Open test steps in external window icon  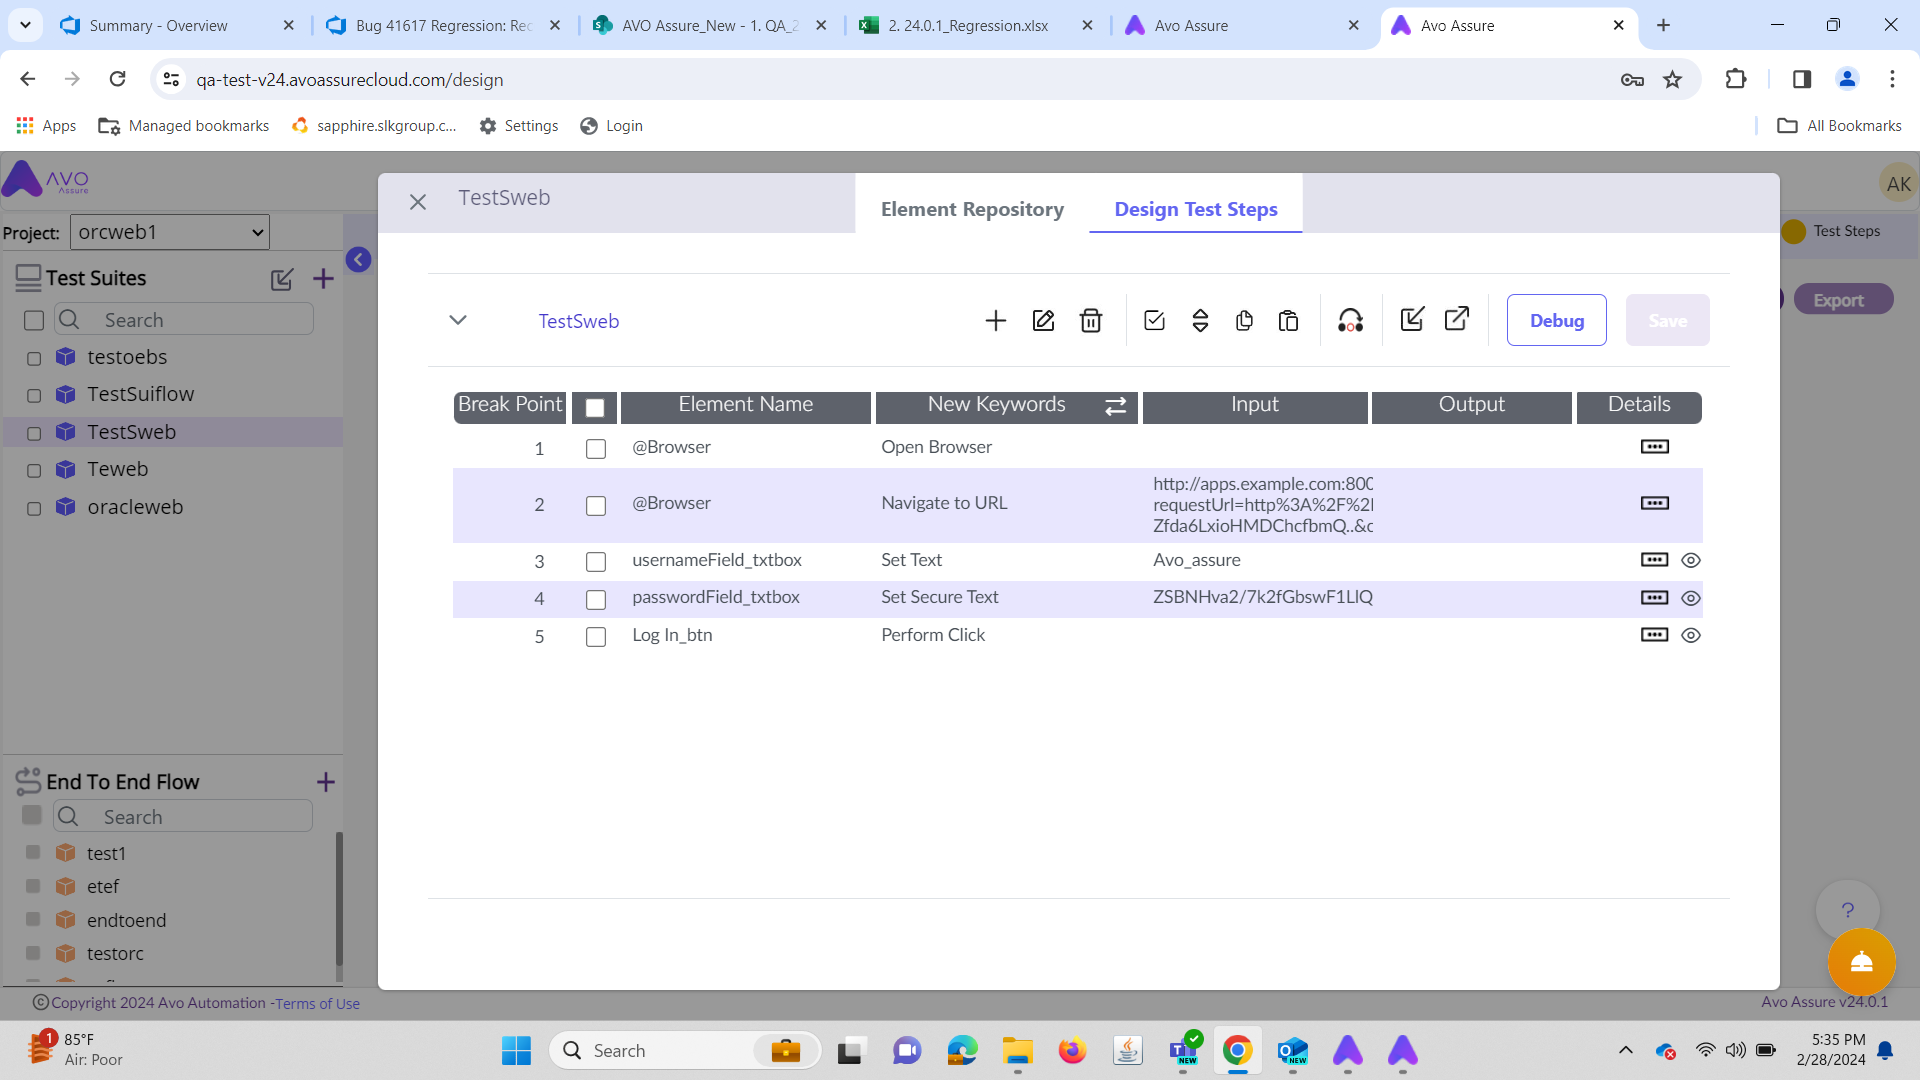click(x=1456, y=318)
